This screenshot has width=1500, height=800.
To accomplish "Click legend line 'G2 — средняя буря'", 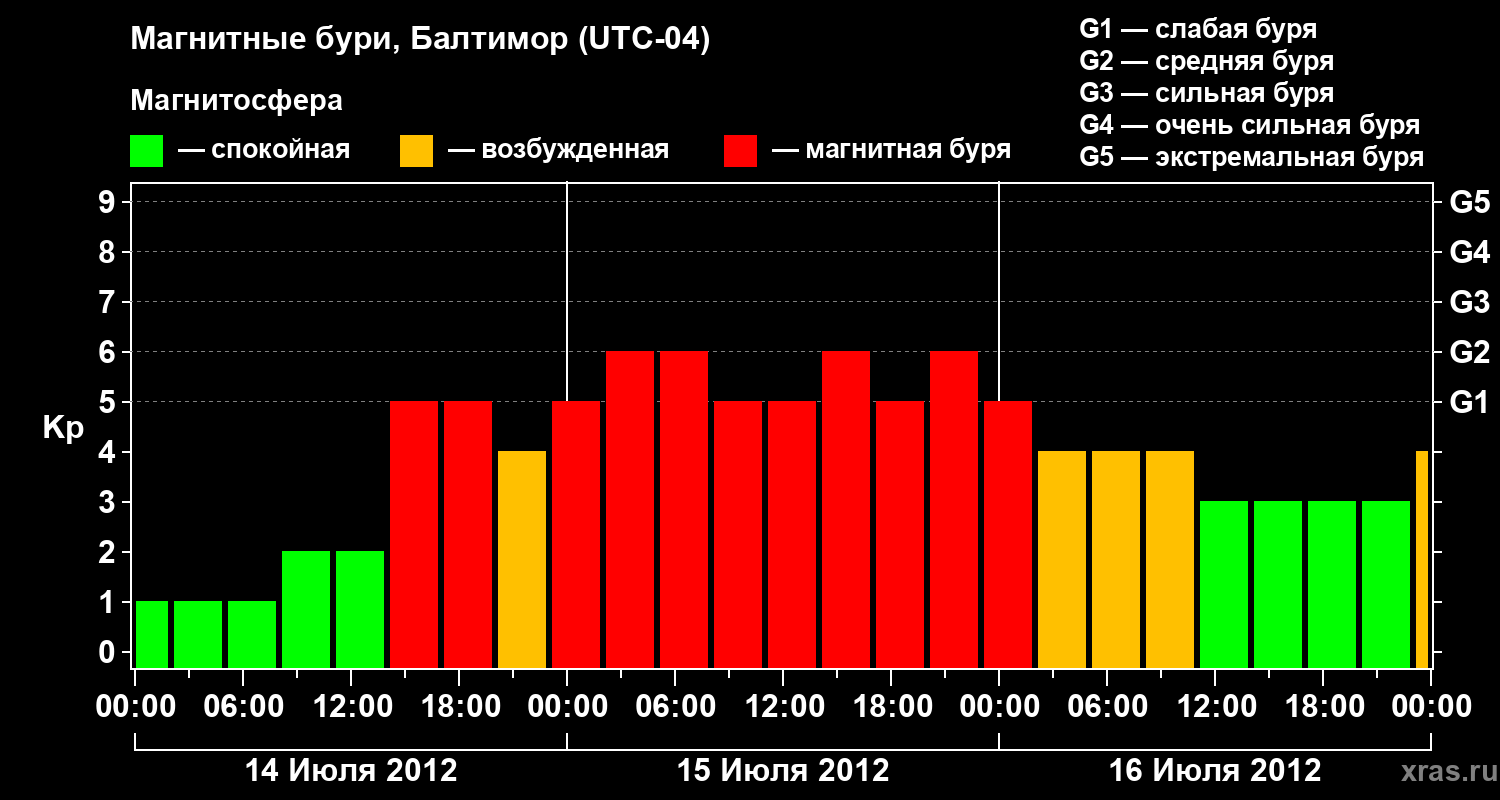I will coord(1206,61).
